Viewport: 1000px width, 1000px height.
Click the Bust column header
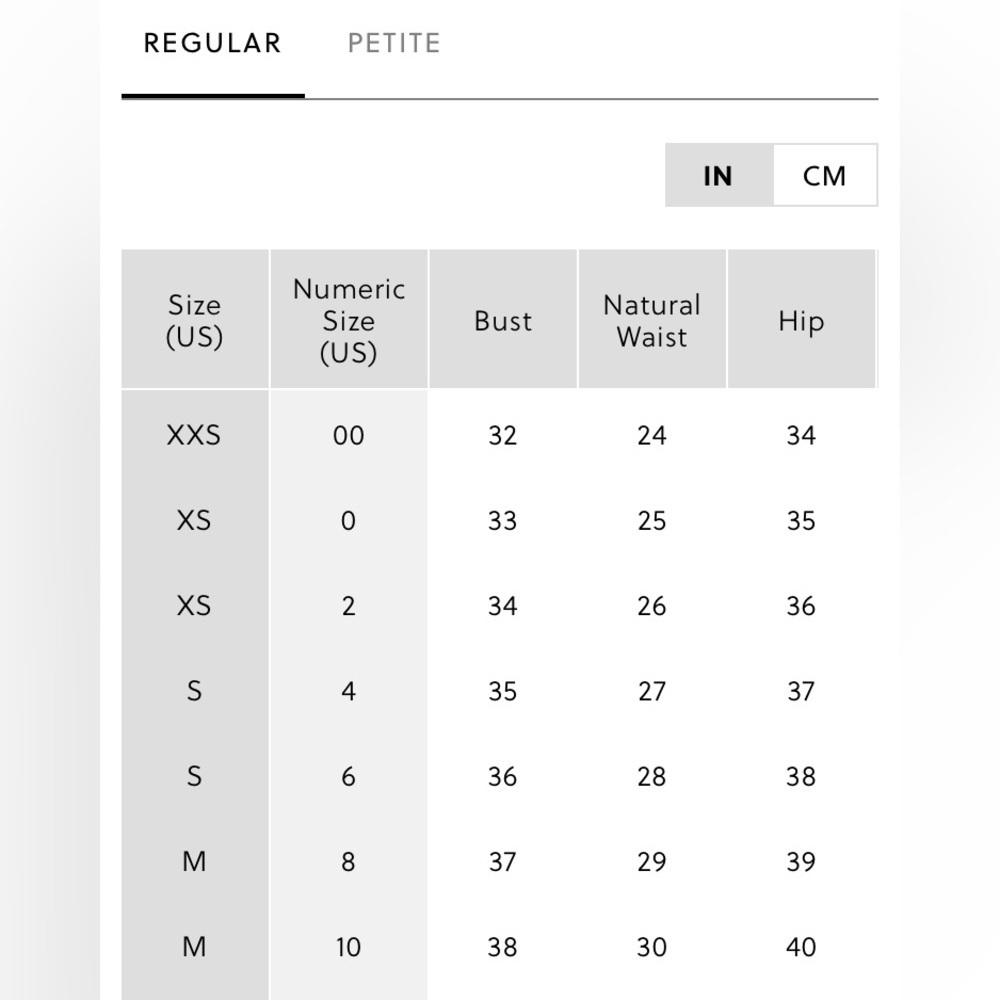click(503, 319)
